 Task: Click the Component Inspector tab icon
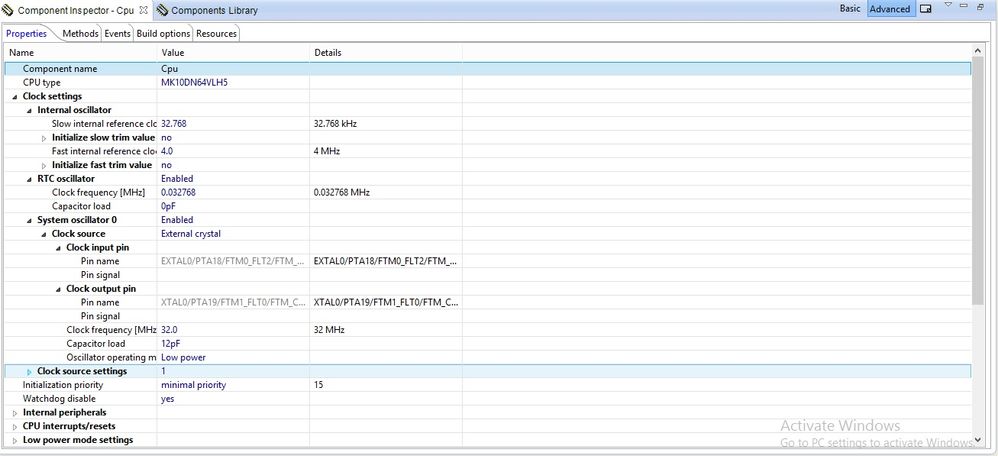[x=8, y=10]
